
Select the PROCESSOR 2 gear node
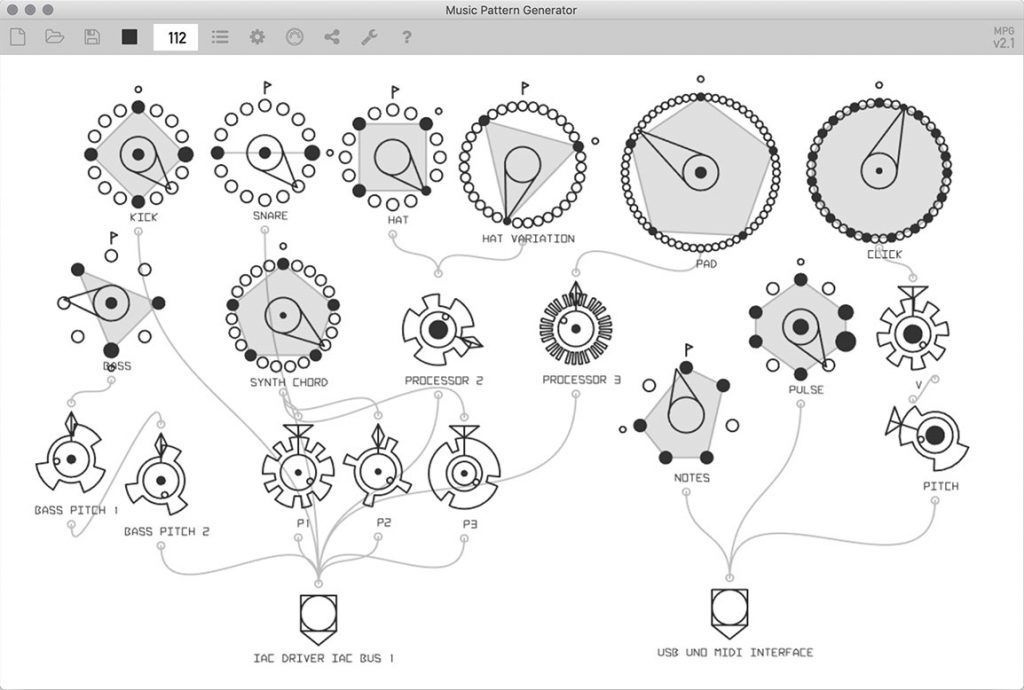coord(437,329)
